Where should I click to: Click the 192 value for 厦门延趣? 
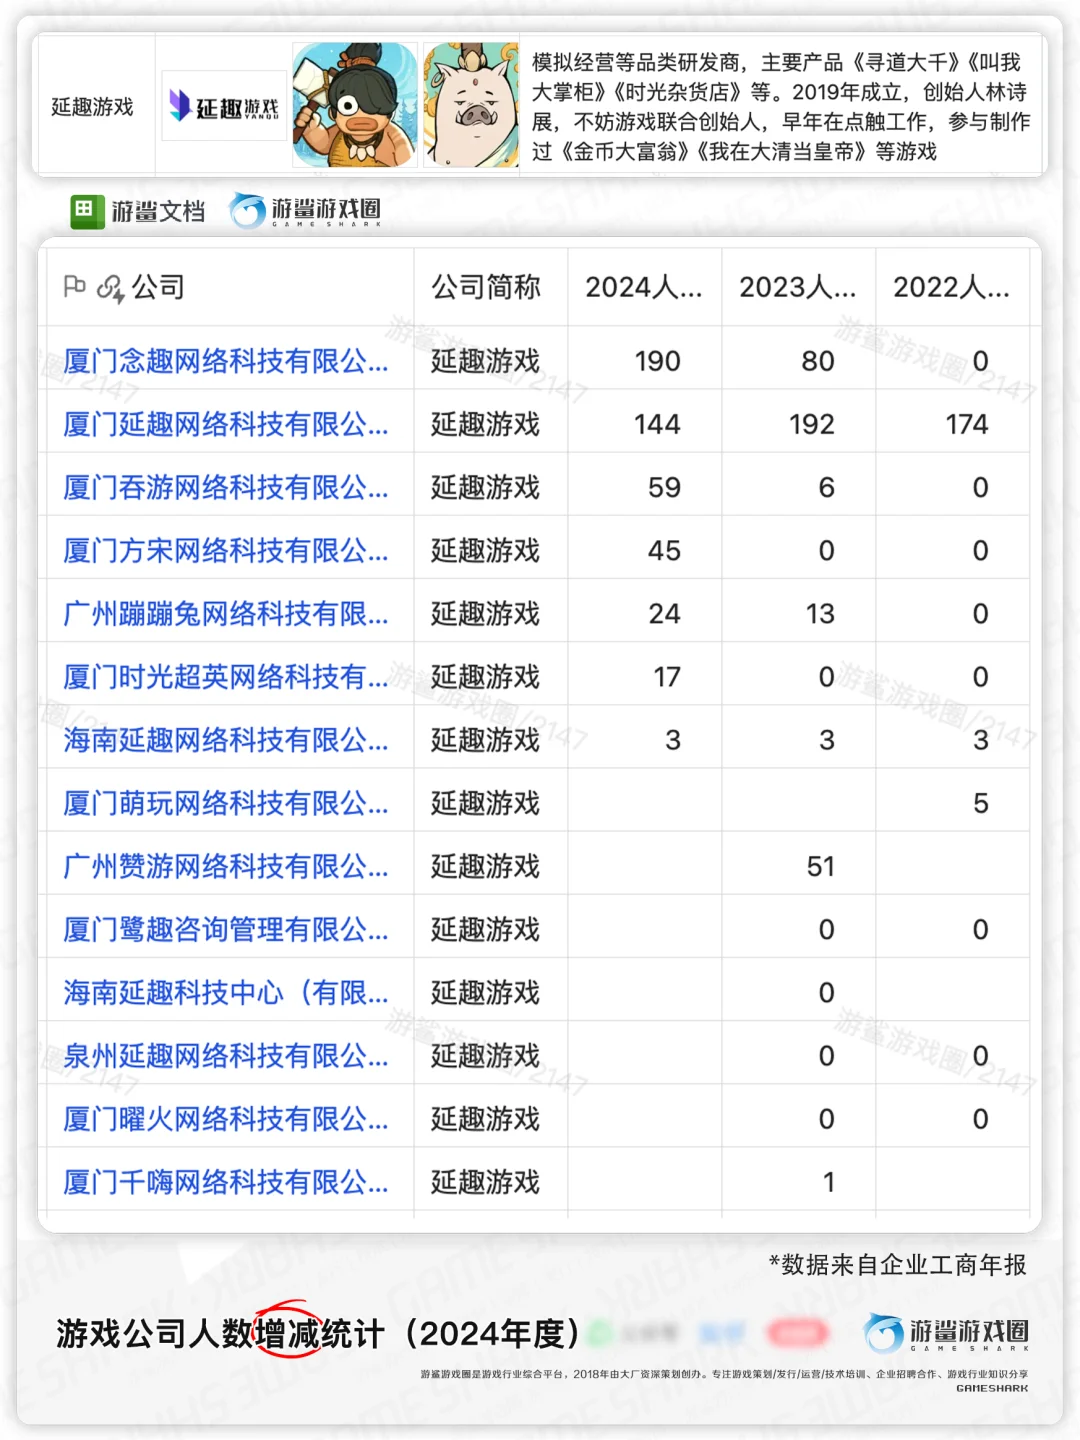point(812,424)
